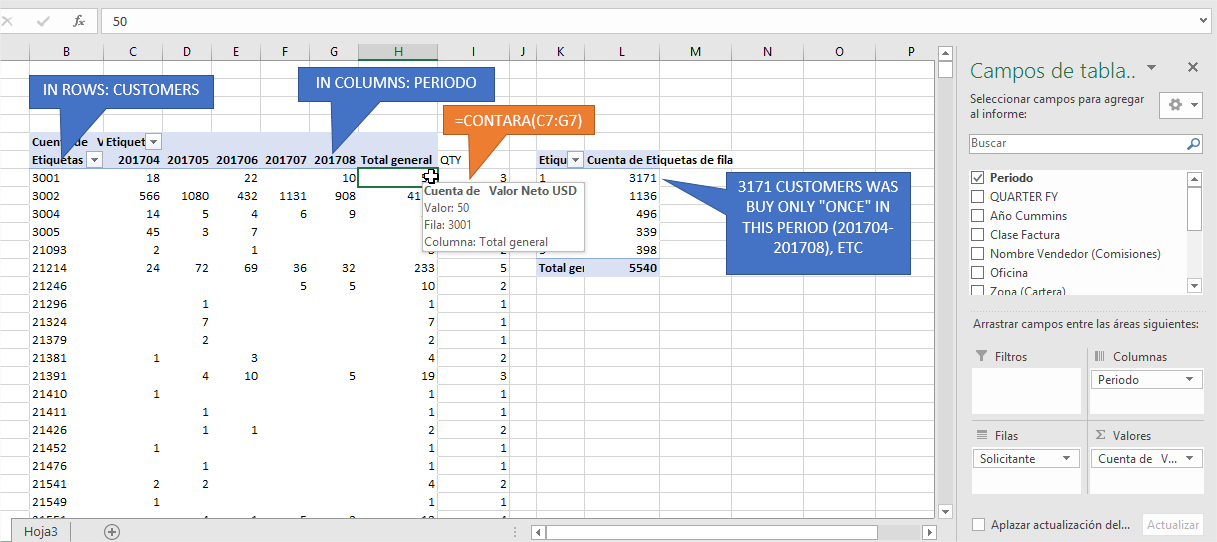
Task: Click the QTY header cell
Action: click(473, 159)
